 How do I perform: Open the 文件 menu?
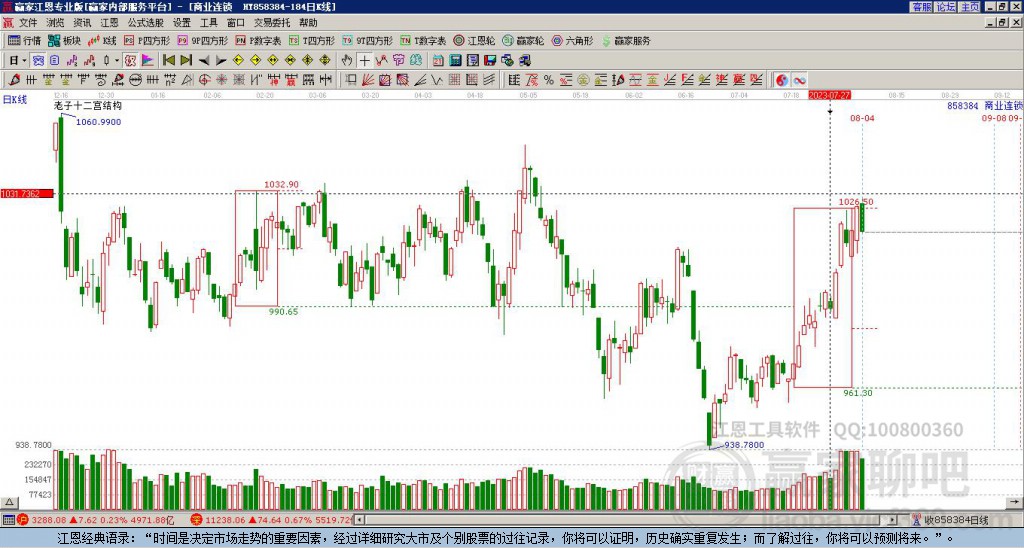tap(28, 23)
